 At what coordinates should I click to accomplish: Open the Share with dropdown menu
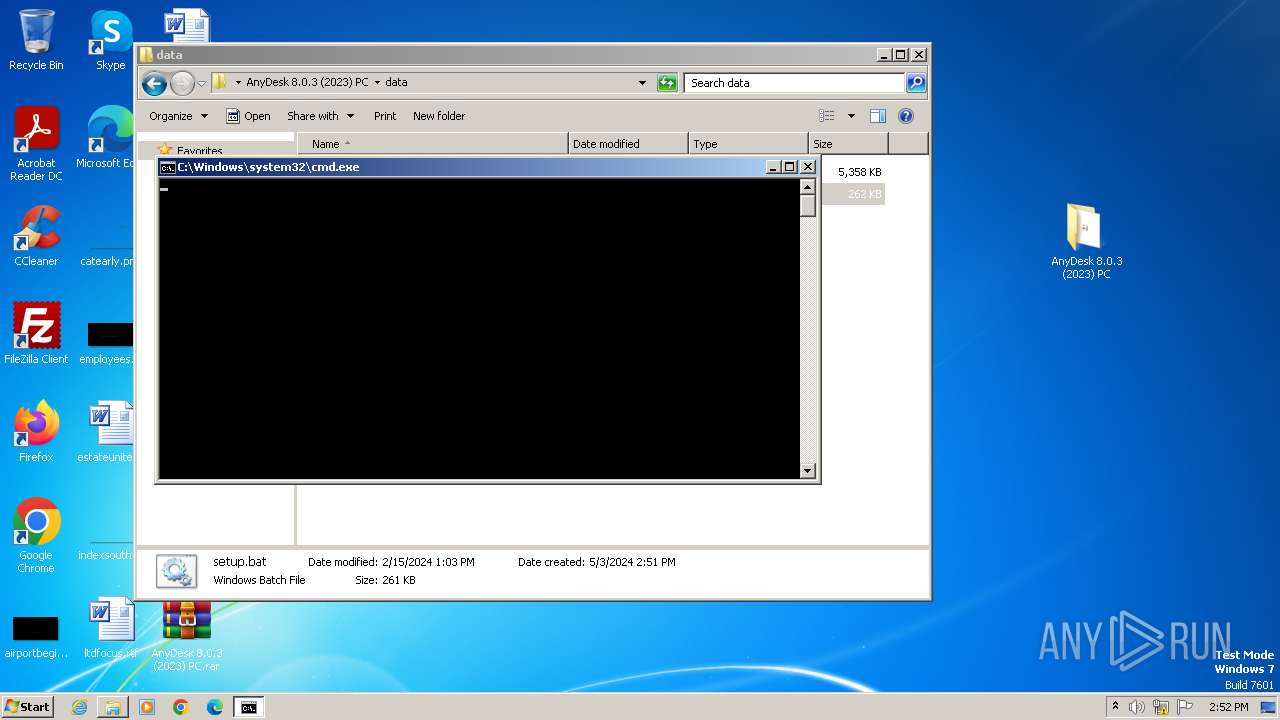coord(320,116)
